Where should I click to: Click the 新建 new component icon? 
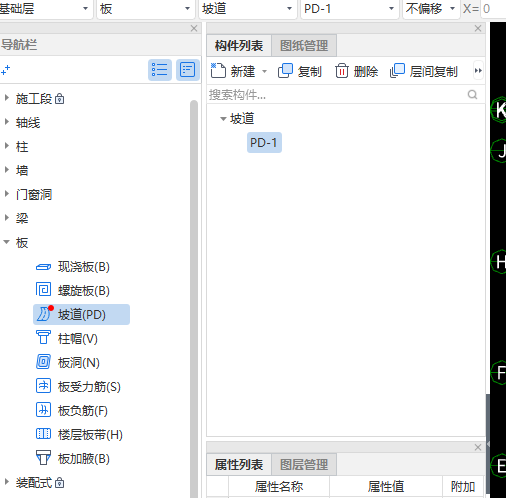point(218,70)
